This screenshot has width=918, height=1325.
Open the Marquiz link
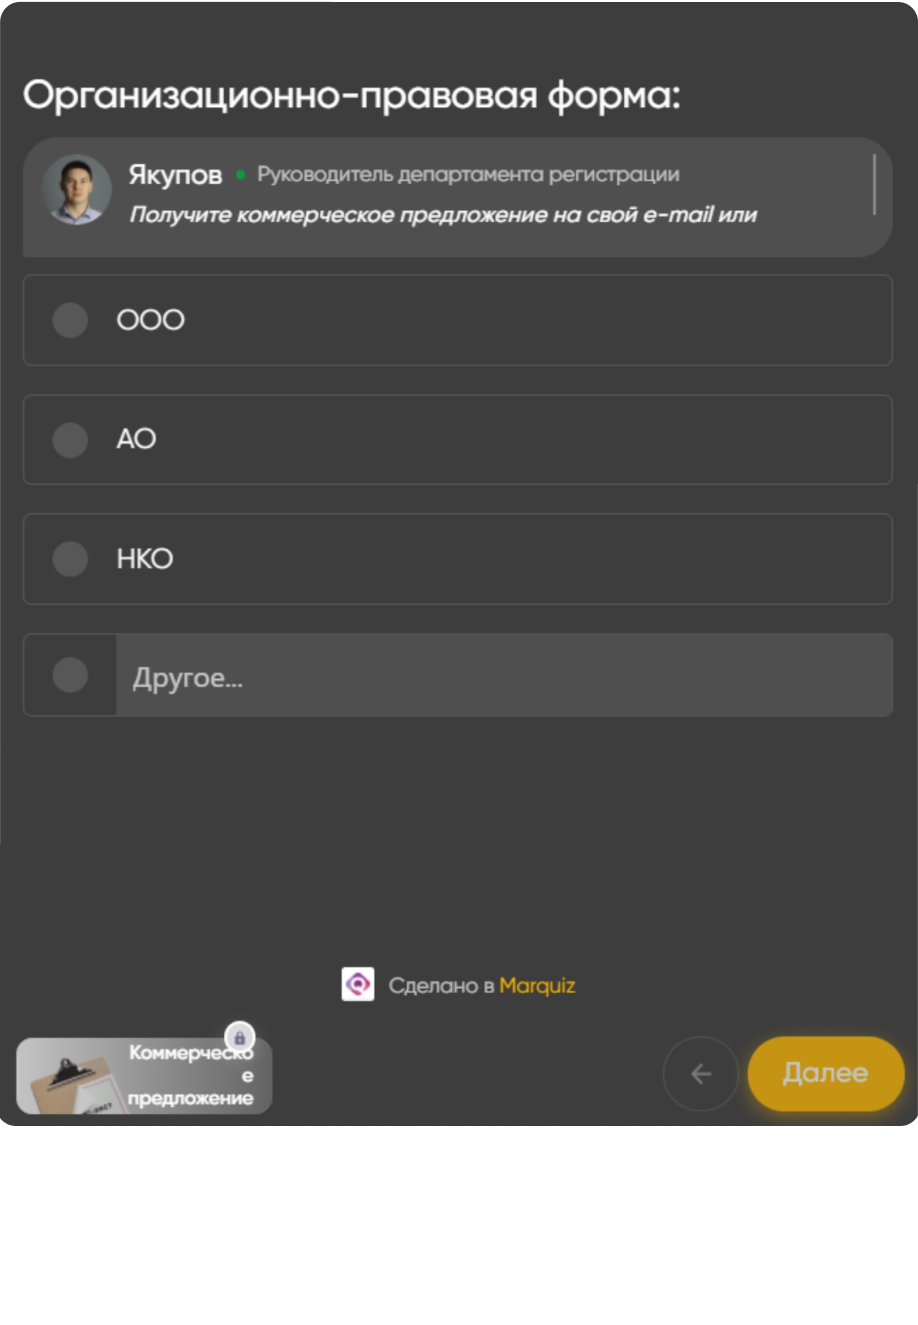tap(537, 985)
